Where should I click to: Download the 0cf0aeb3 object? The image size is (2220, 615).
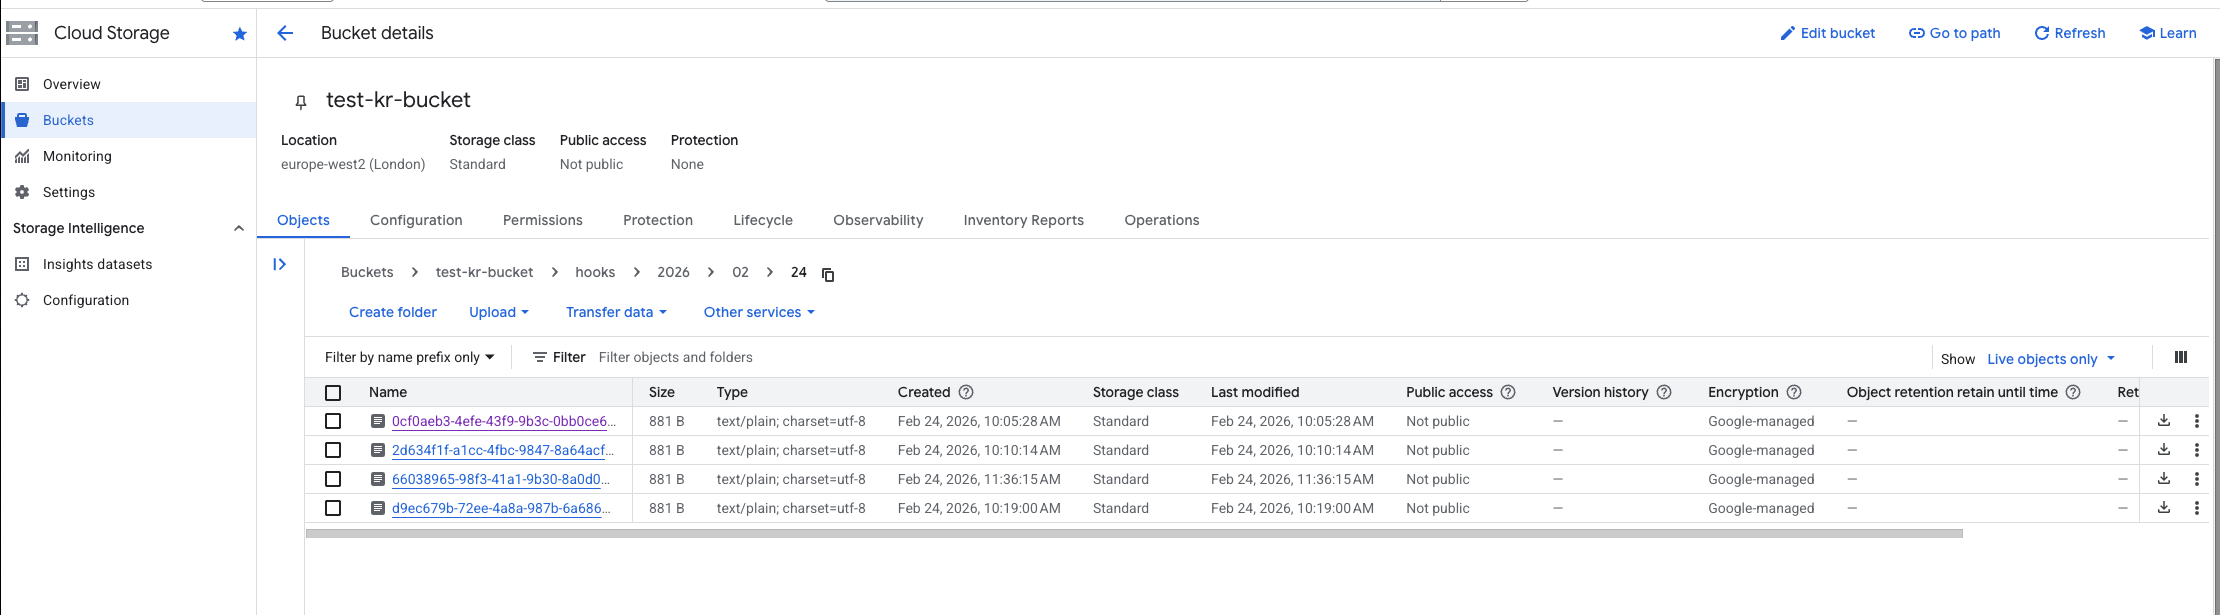coord(2164,421)
